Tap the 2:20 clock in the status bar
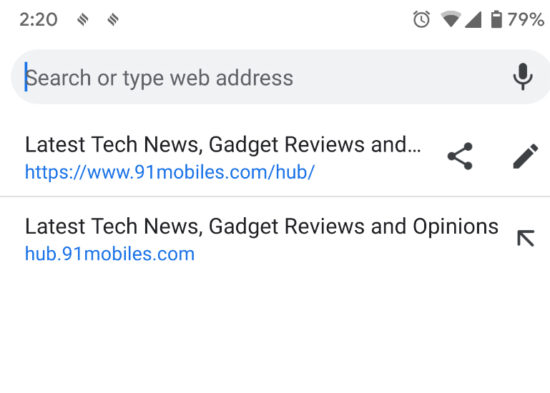Screen dimensions: 550x393 click(39, 20)
